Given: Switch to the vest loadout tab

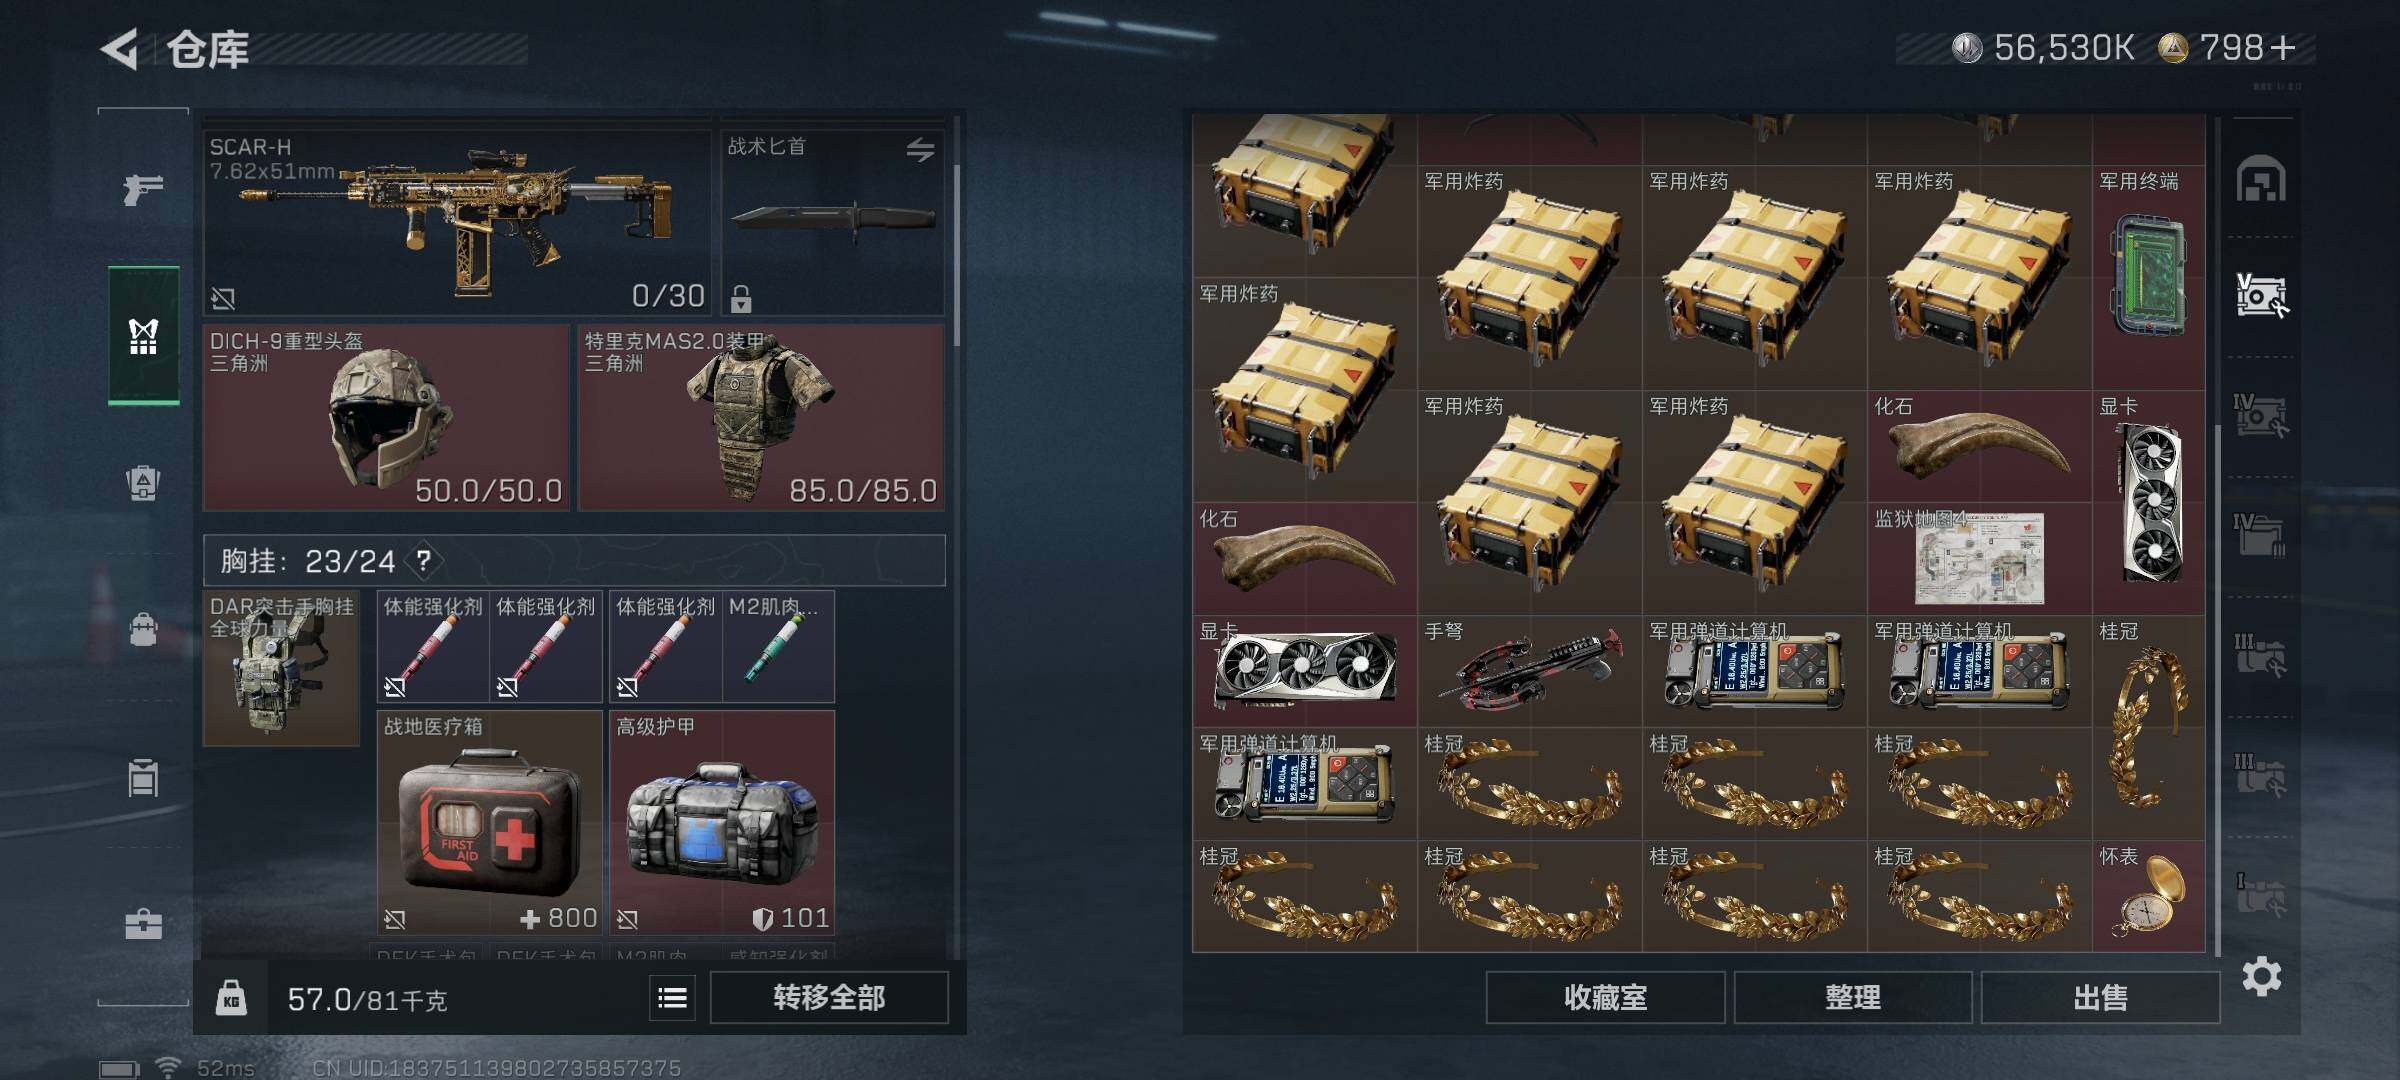Looking at the screenshot, I should tap(143, 336).
